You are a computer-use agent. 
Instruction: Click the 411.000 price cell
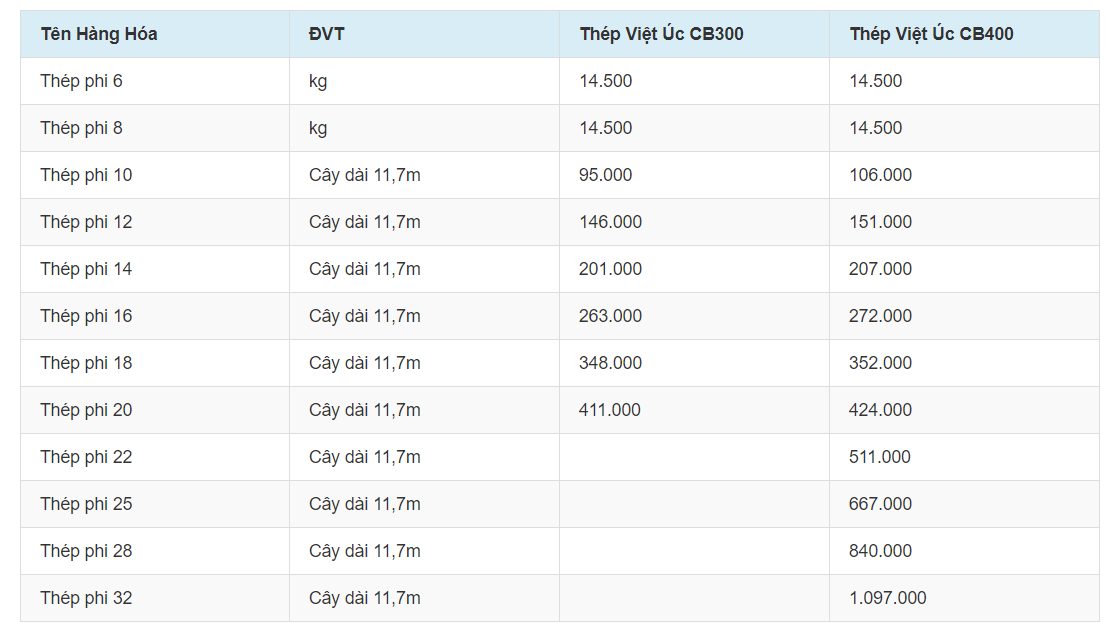610,410
